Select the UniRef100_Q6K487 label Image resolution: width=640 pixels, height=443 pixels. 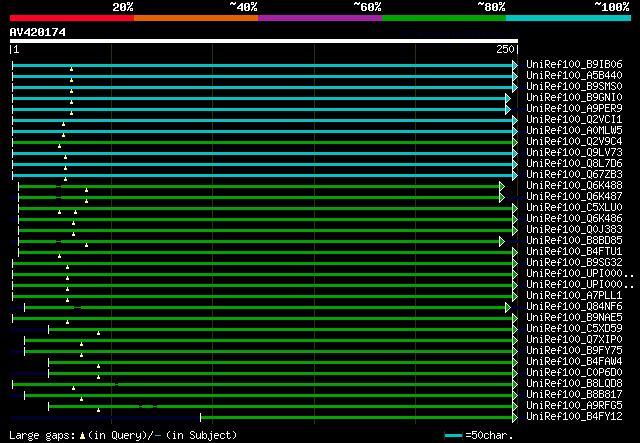[x=574, y=196]
